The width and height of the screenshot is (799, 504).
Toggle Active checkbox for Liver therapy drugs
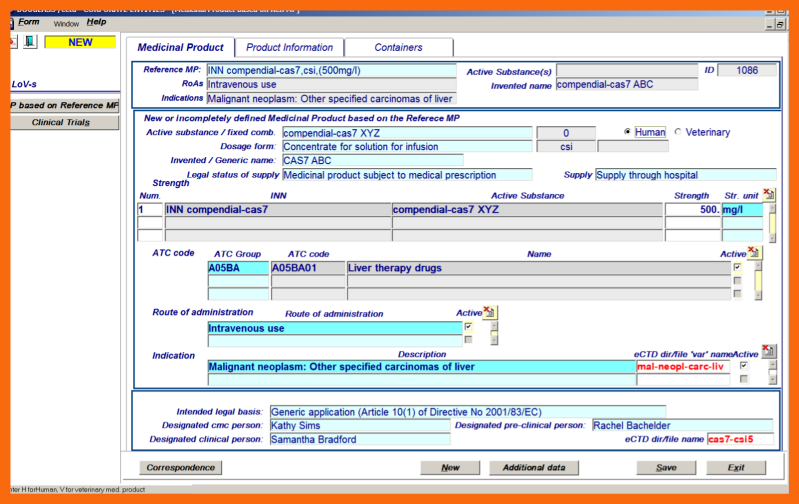(737, 267)
